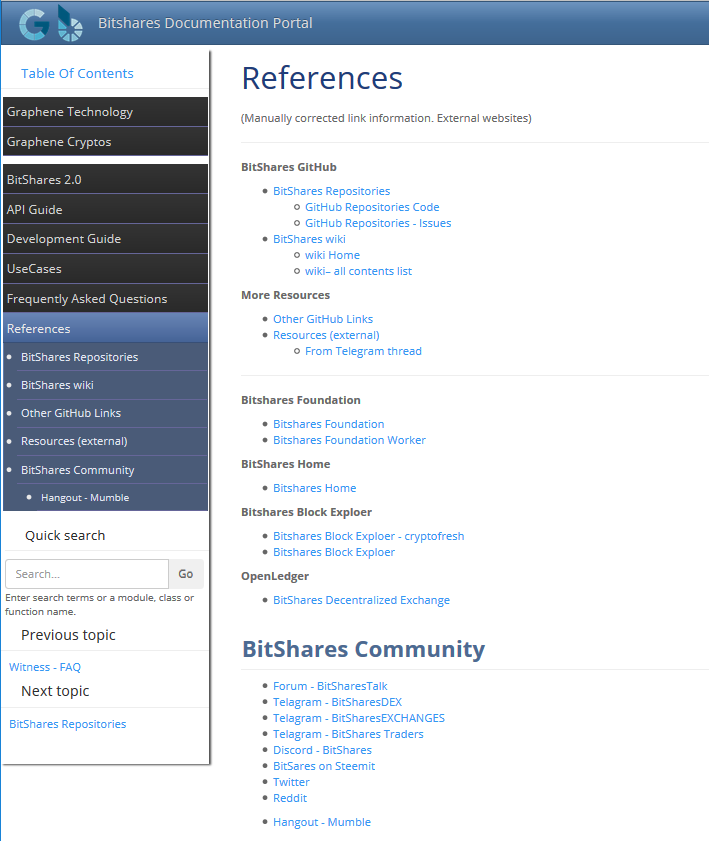Open BitShares Repositories link in content
This screenshot has height=841, width=709.
point(331,191)
